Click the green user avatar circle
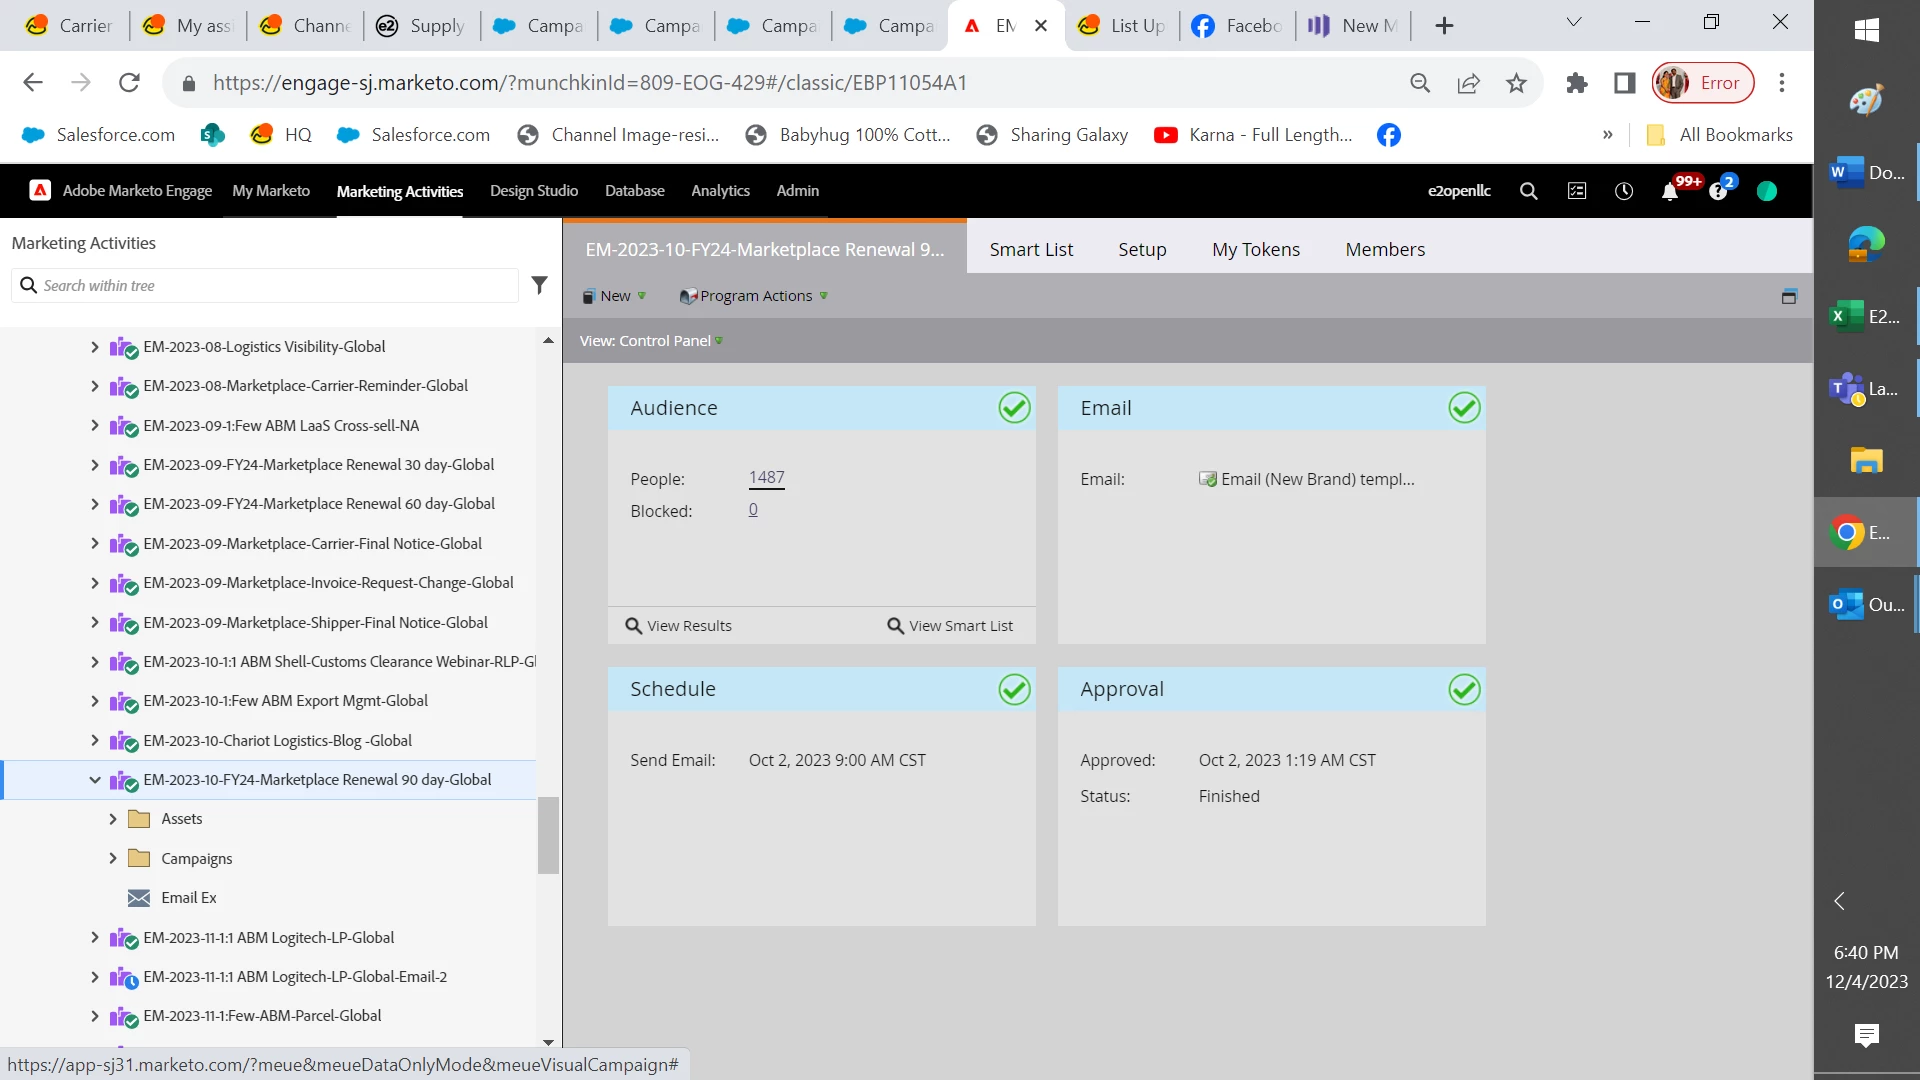This screenshot has height=1080, width=1920. click(1767, 191)
